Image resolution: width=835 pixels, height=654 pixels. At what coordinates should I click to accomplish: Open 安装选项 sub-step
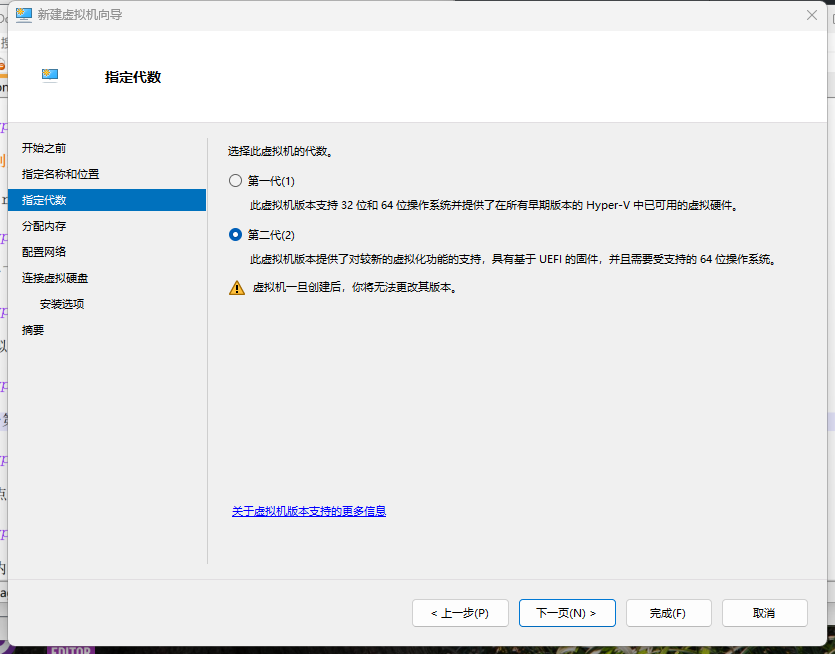[62, 304]
